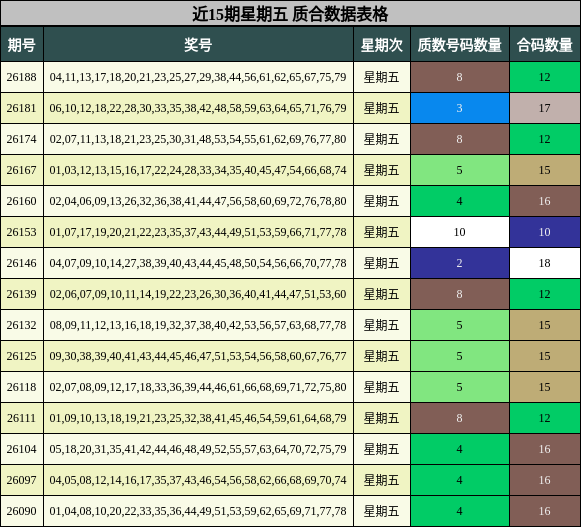The image size is (581, 527).
Task: Click period number 26167
Action: click(x=21, y=170)
